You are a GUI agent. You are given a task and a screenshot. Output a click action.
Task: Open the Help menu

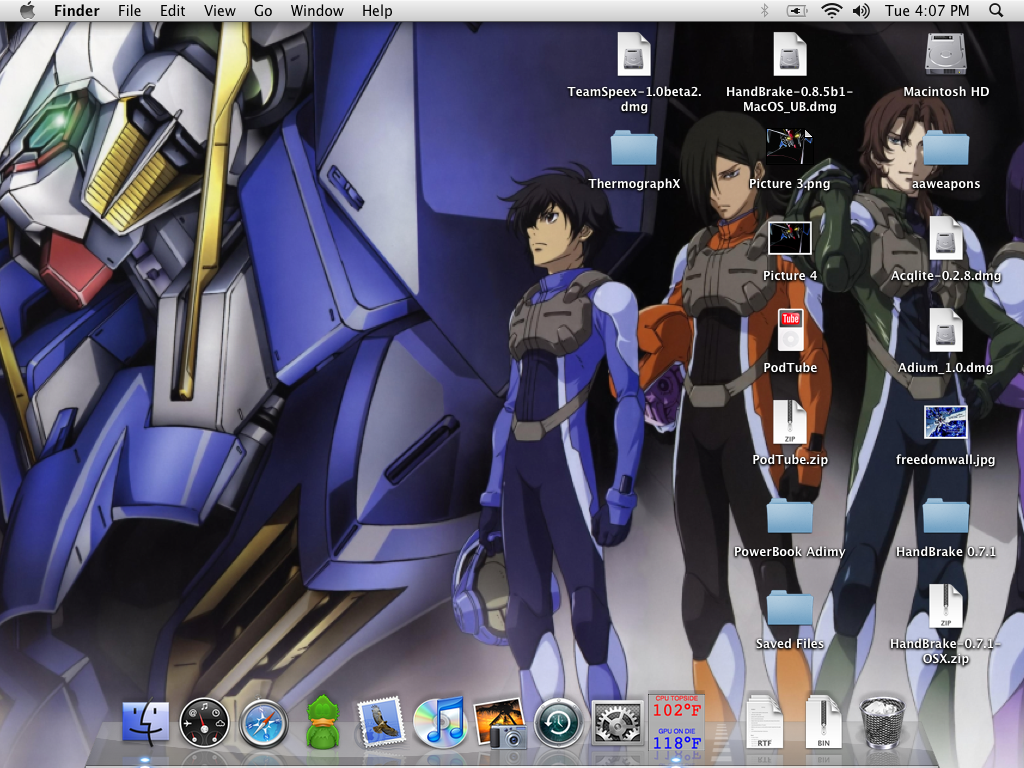(377, 10)
